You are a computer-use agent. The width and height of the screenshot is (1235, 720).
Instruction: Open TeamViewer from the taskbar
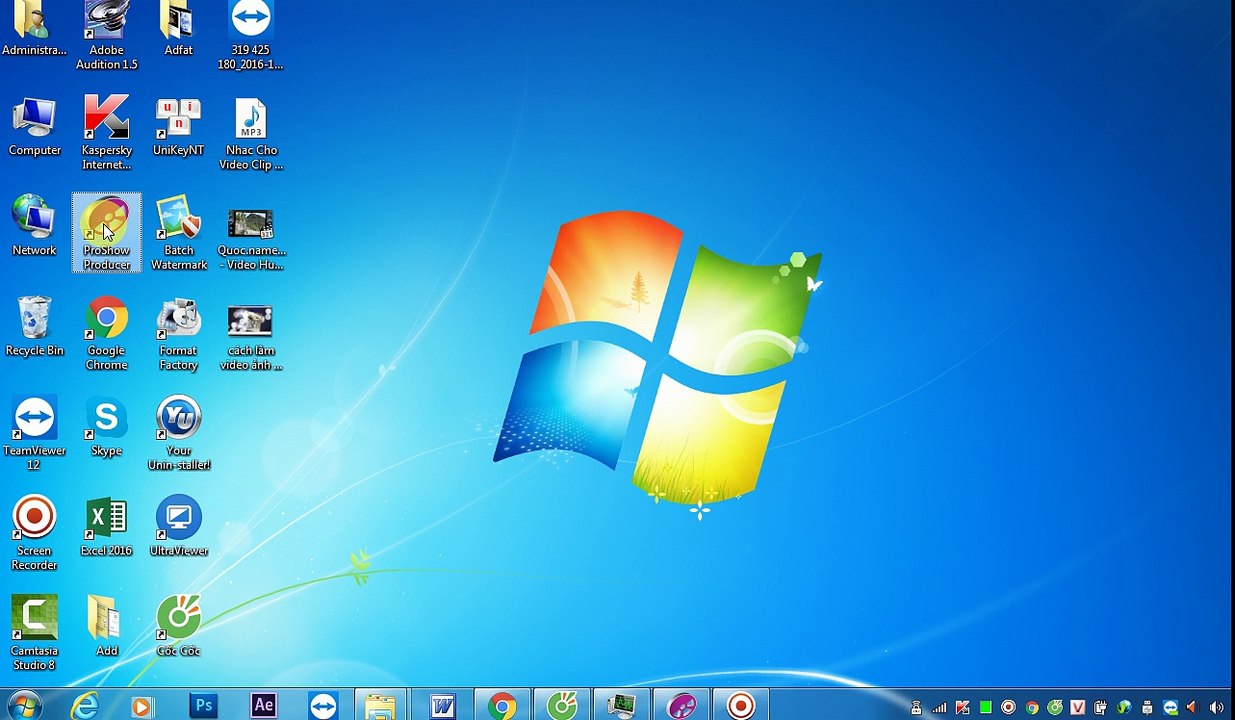point(323,706)
